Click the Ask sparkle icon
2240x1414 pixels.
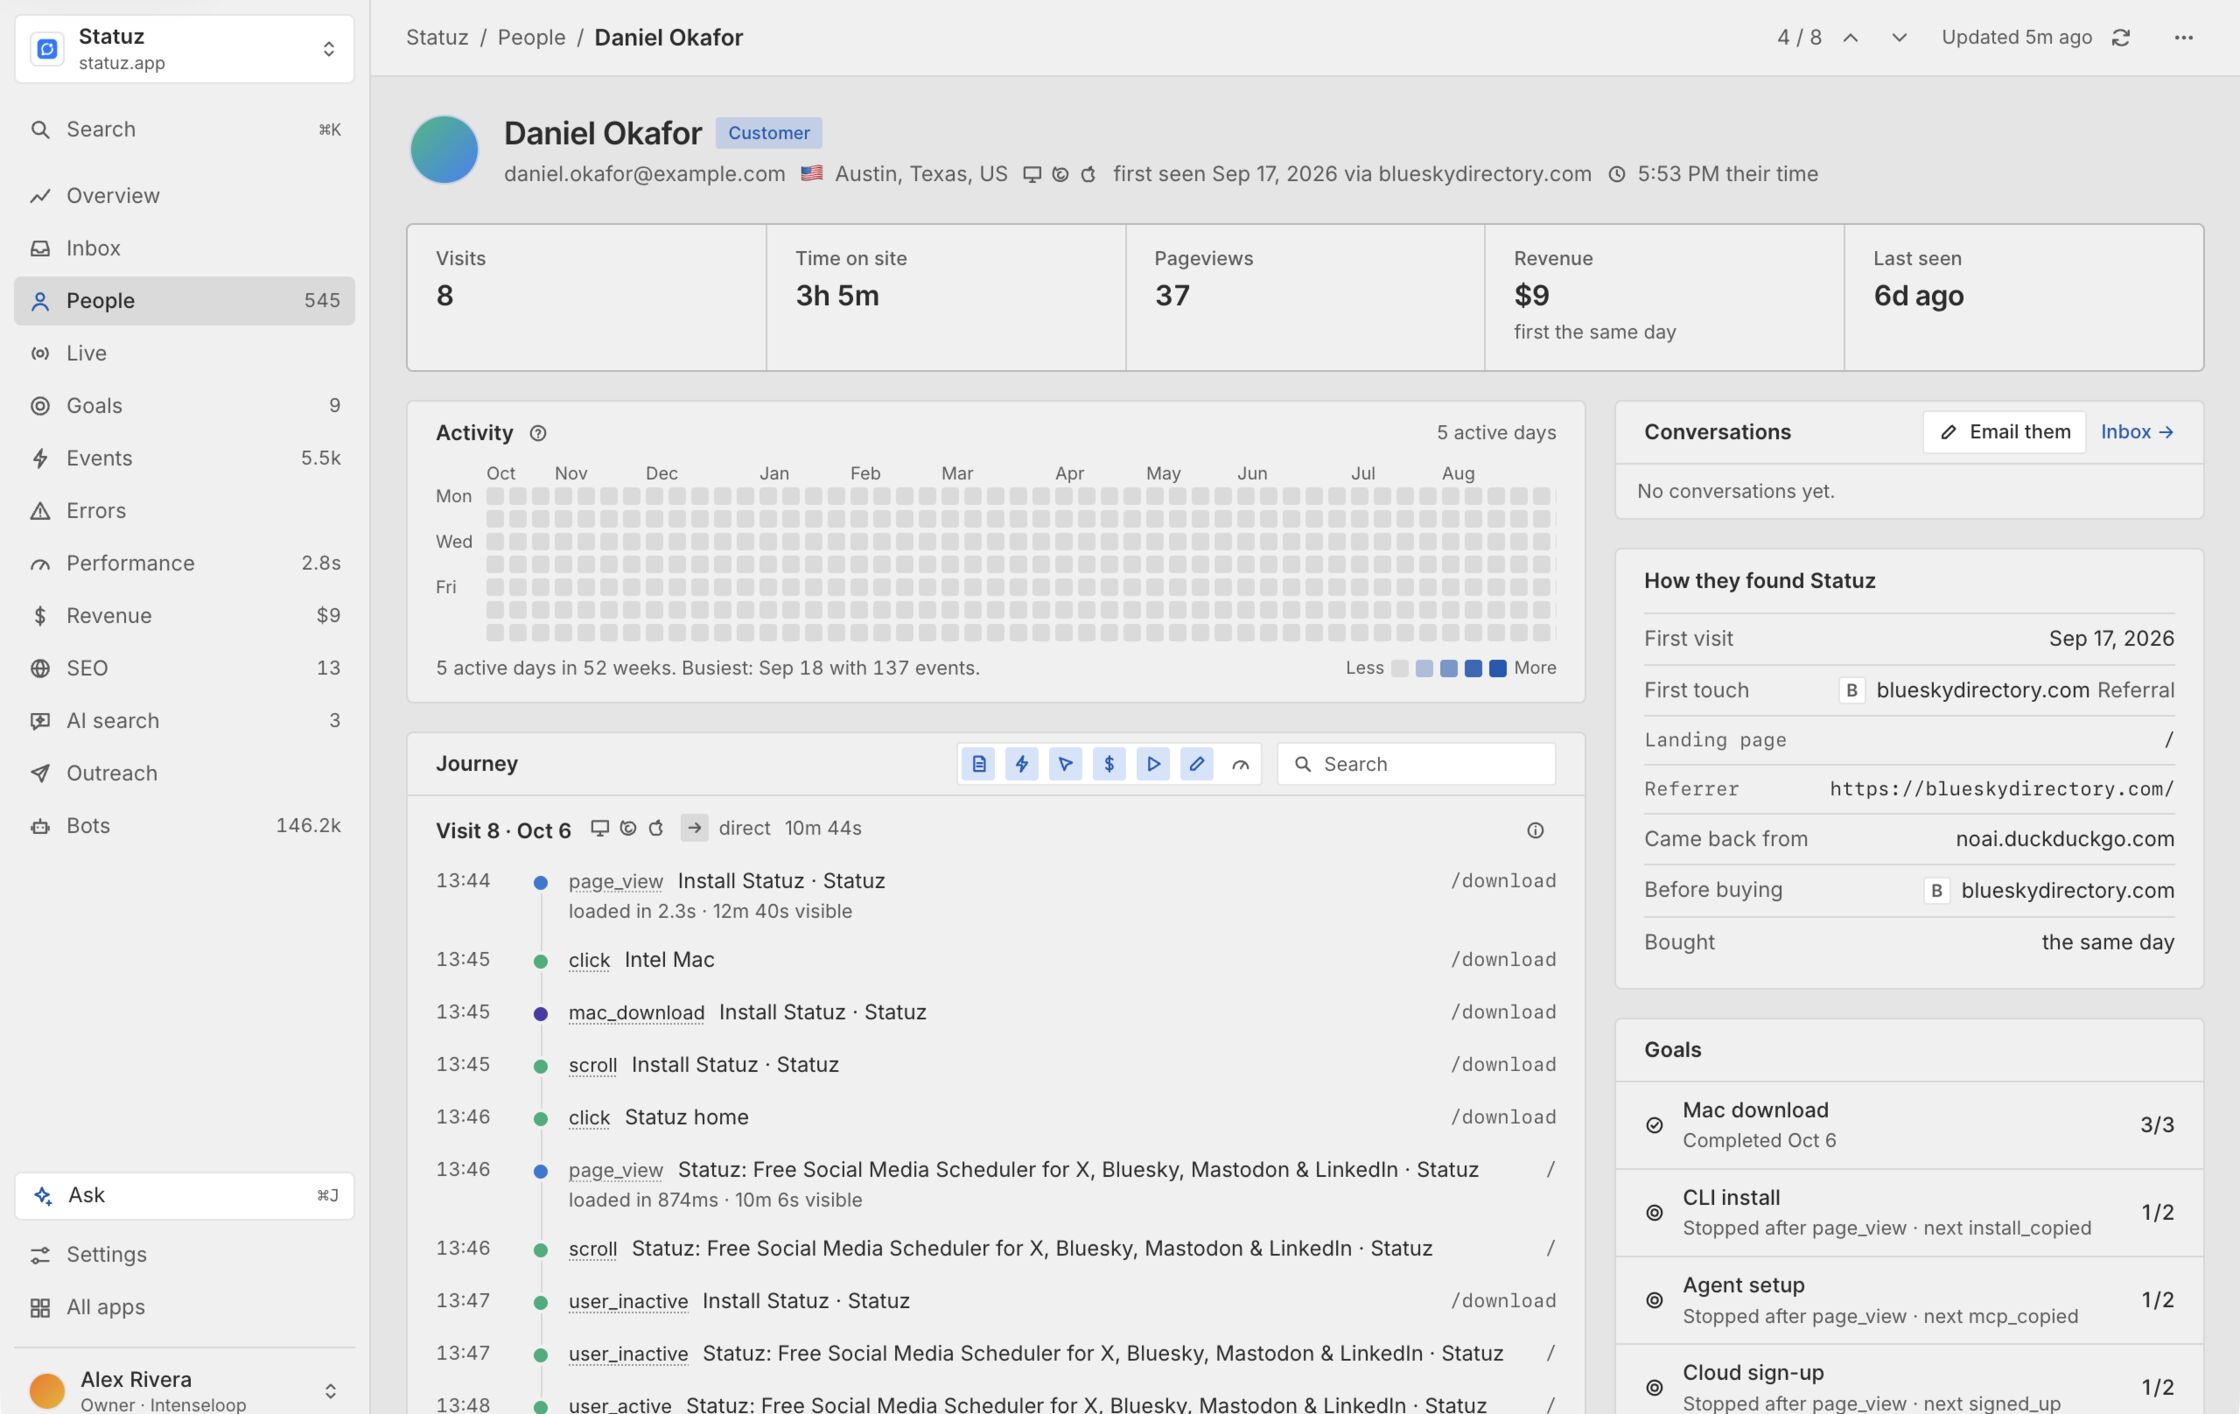pos(43,1196)
